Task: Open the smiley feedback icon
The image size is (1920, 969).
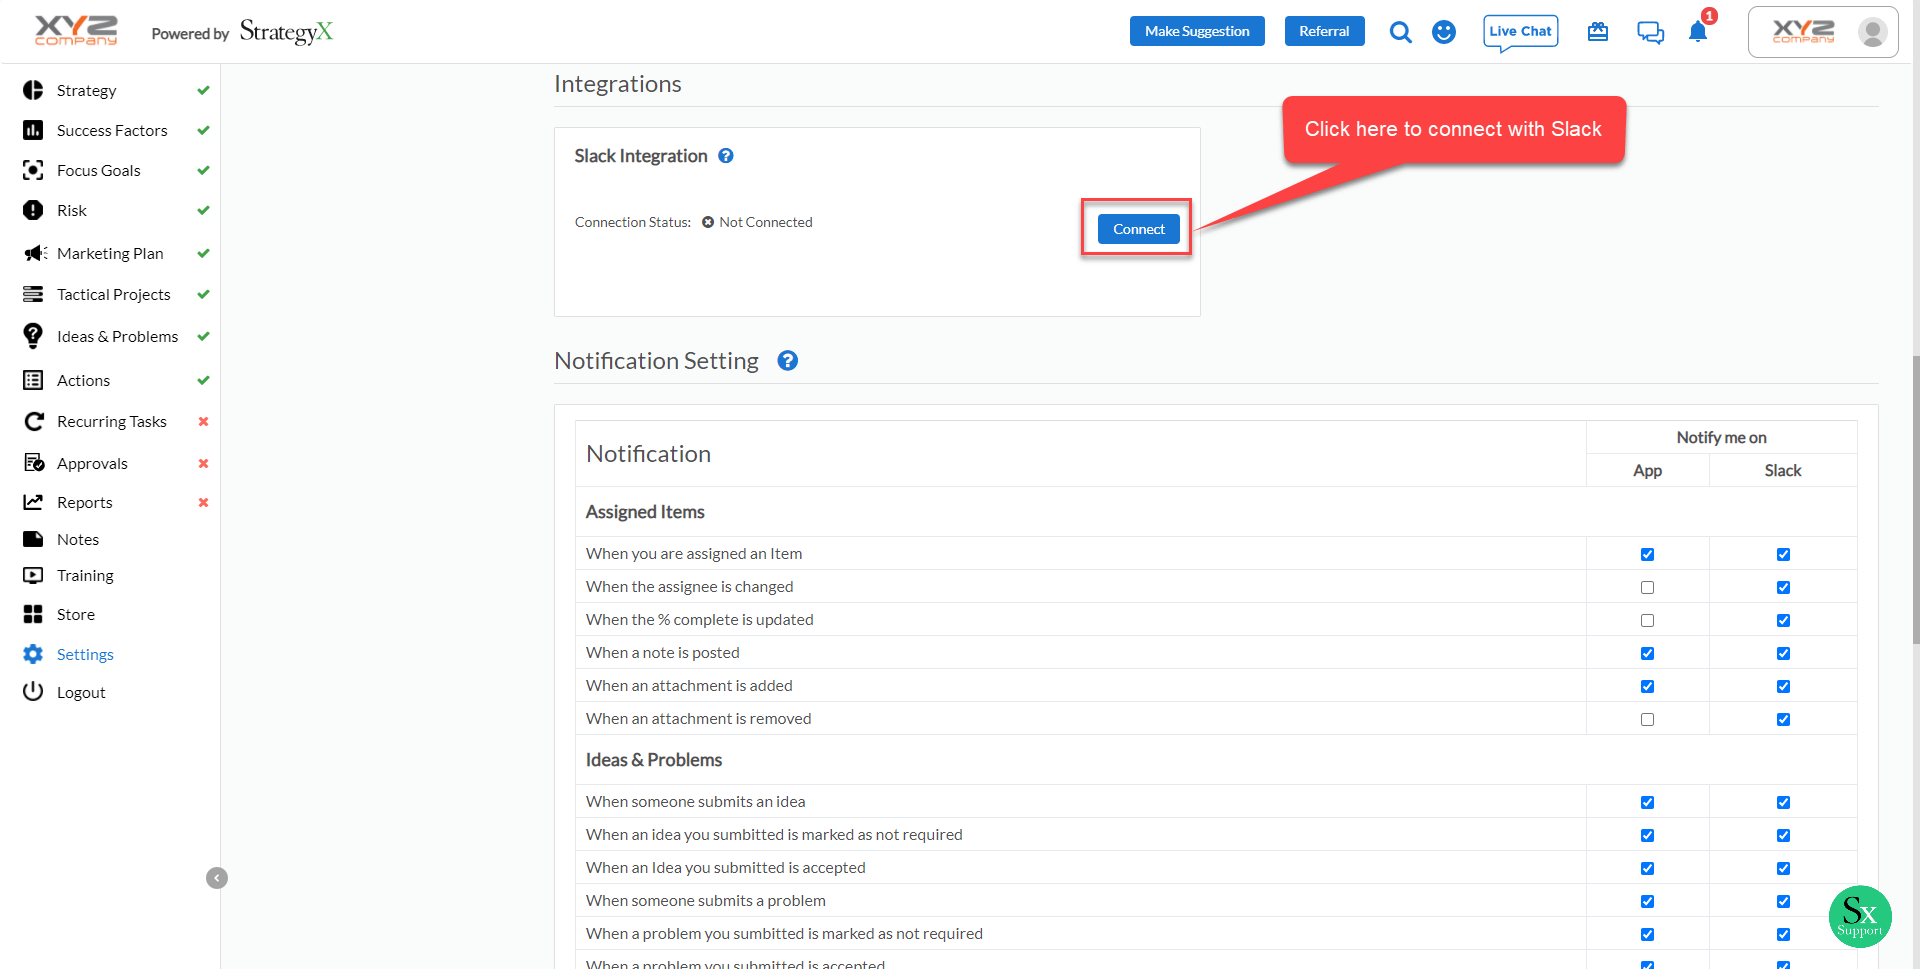Action: (1443, 32)
